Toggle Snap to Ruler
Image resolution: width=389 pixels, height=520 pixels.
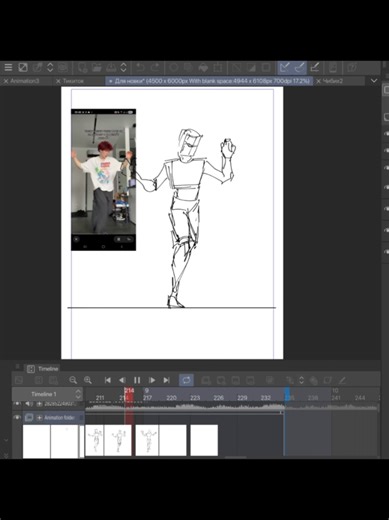click(x=284, y=68)
